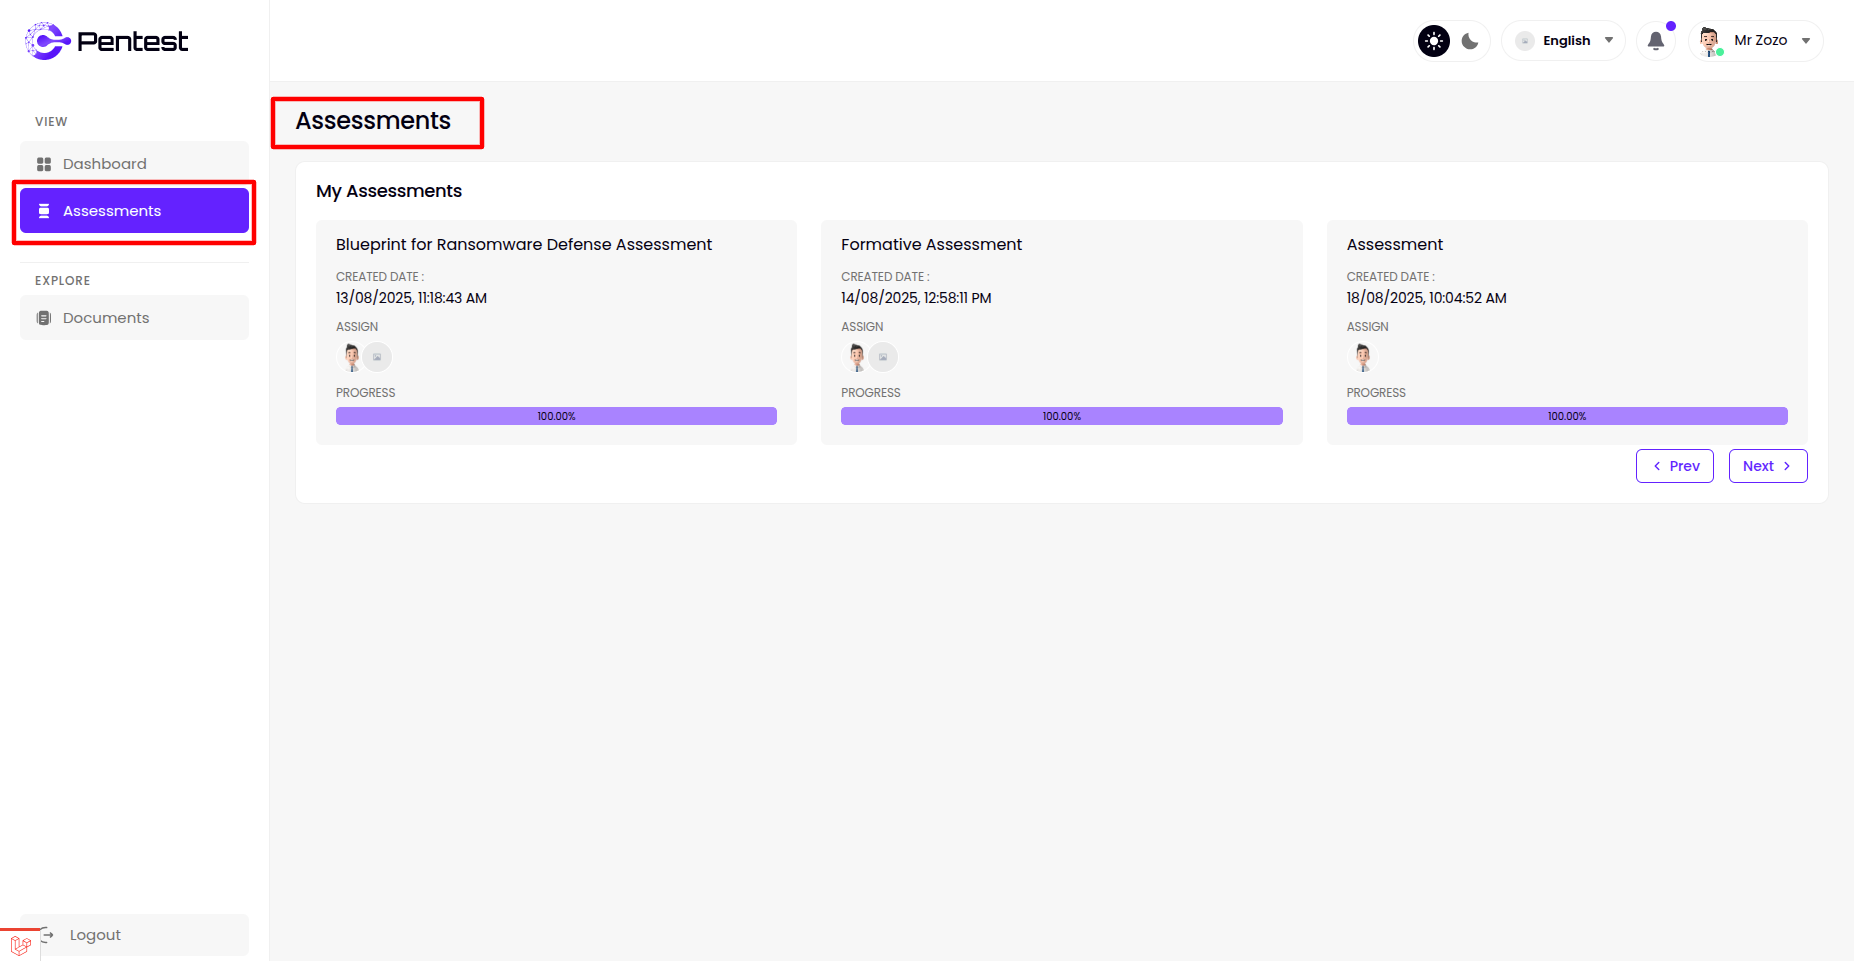Expand the Mr Zozo user menu arrow
Viewport: 1854px width, 961px height.
[x=1806, y=41]
